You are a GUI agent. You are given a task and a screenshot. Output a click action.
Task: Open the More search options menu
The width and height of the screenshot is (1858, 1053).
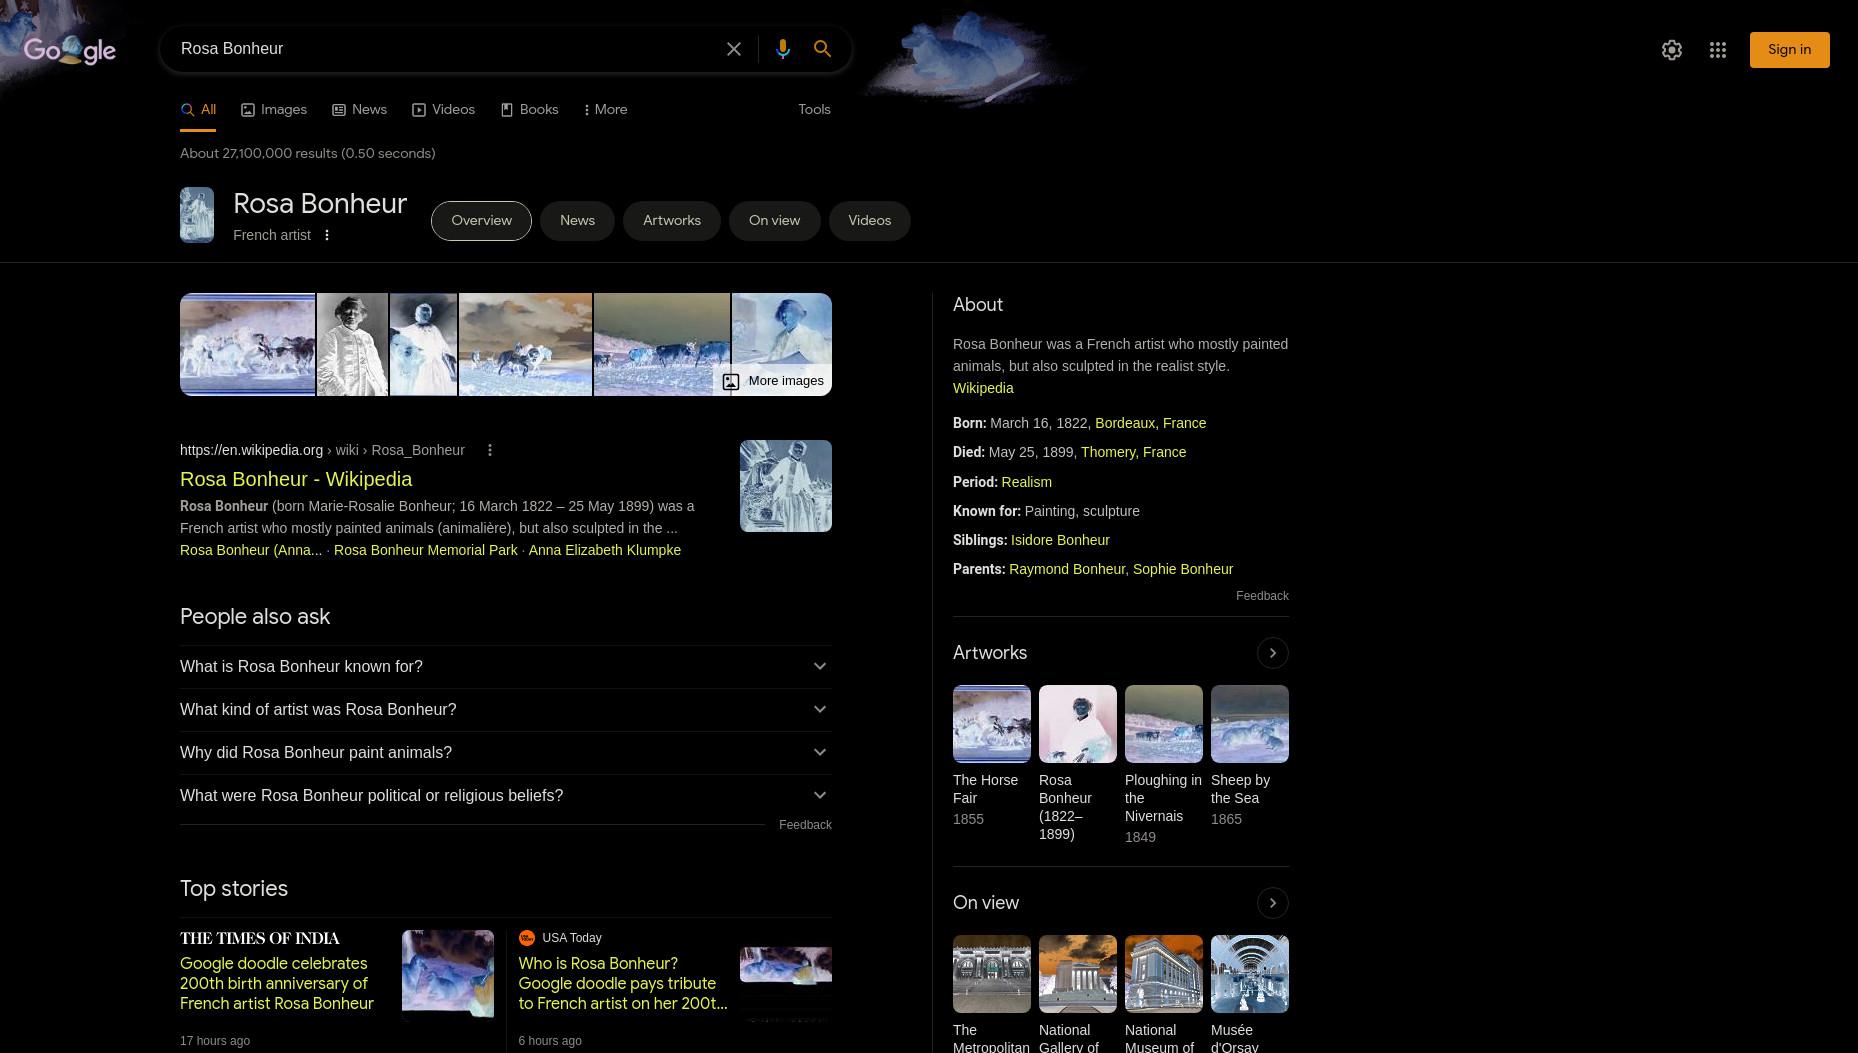click(605, 110)
